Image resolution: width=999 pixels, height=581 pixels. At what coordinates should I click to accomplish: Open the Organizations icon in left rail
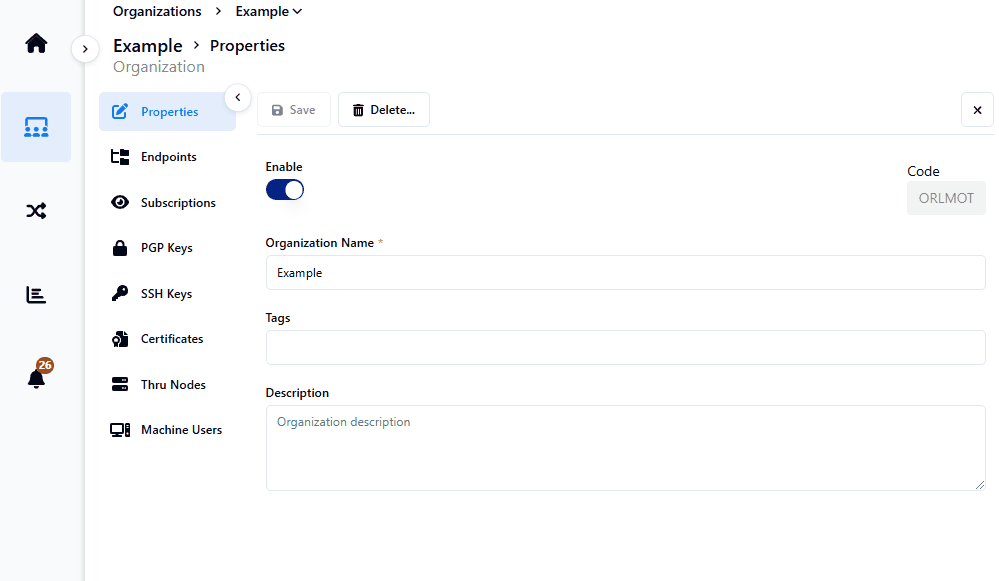pos(36,127)
